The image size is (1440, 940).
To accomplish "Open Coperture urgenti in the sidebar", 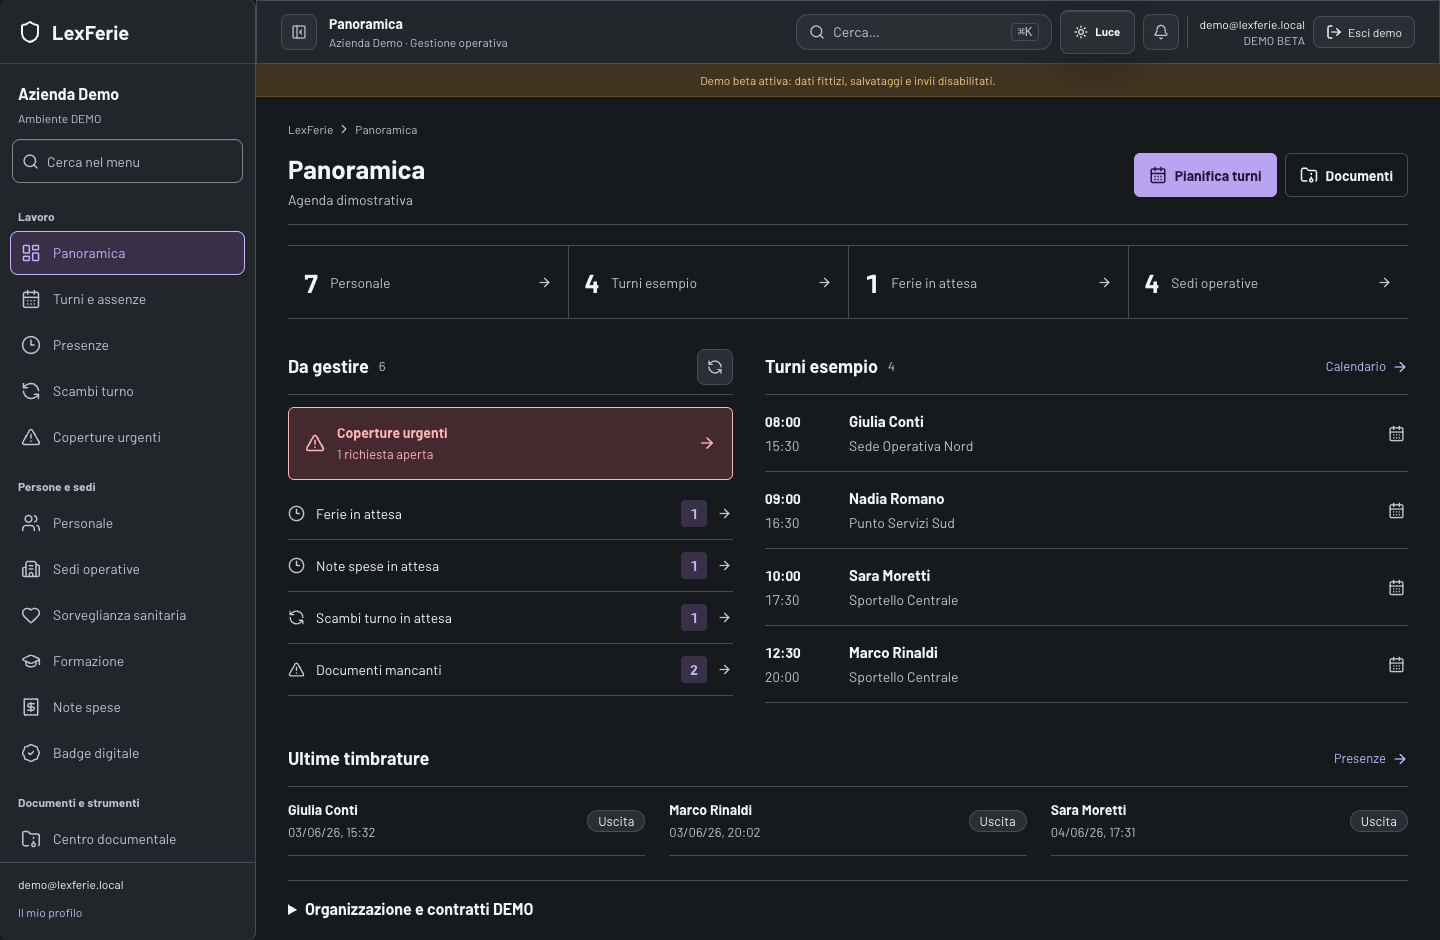I will coord(127,437).
